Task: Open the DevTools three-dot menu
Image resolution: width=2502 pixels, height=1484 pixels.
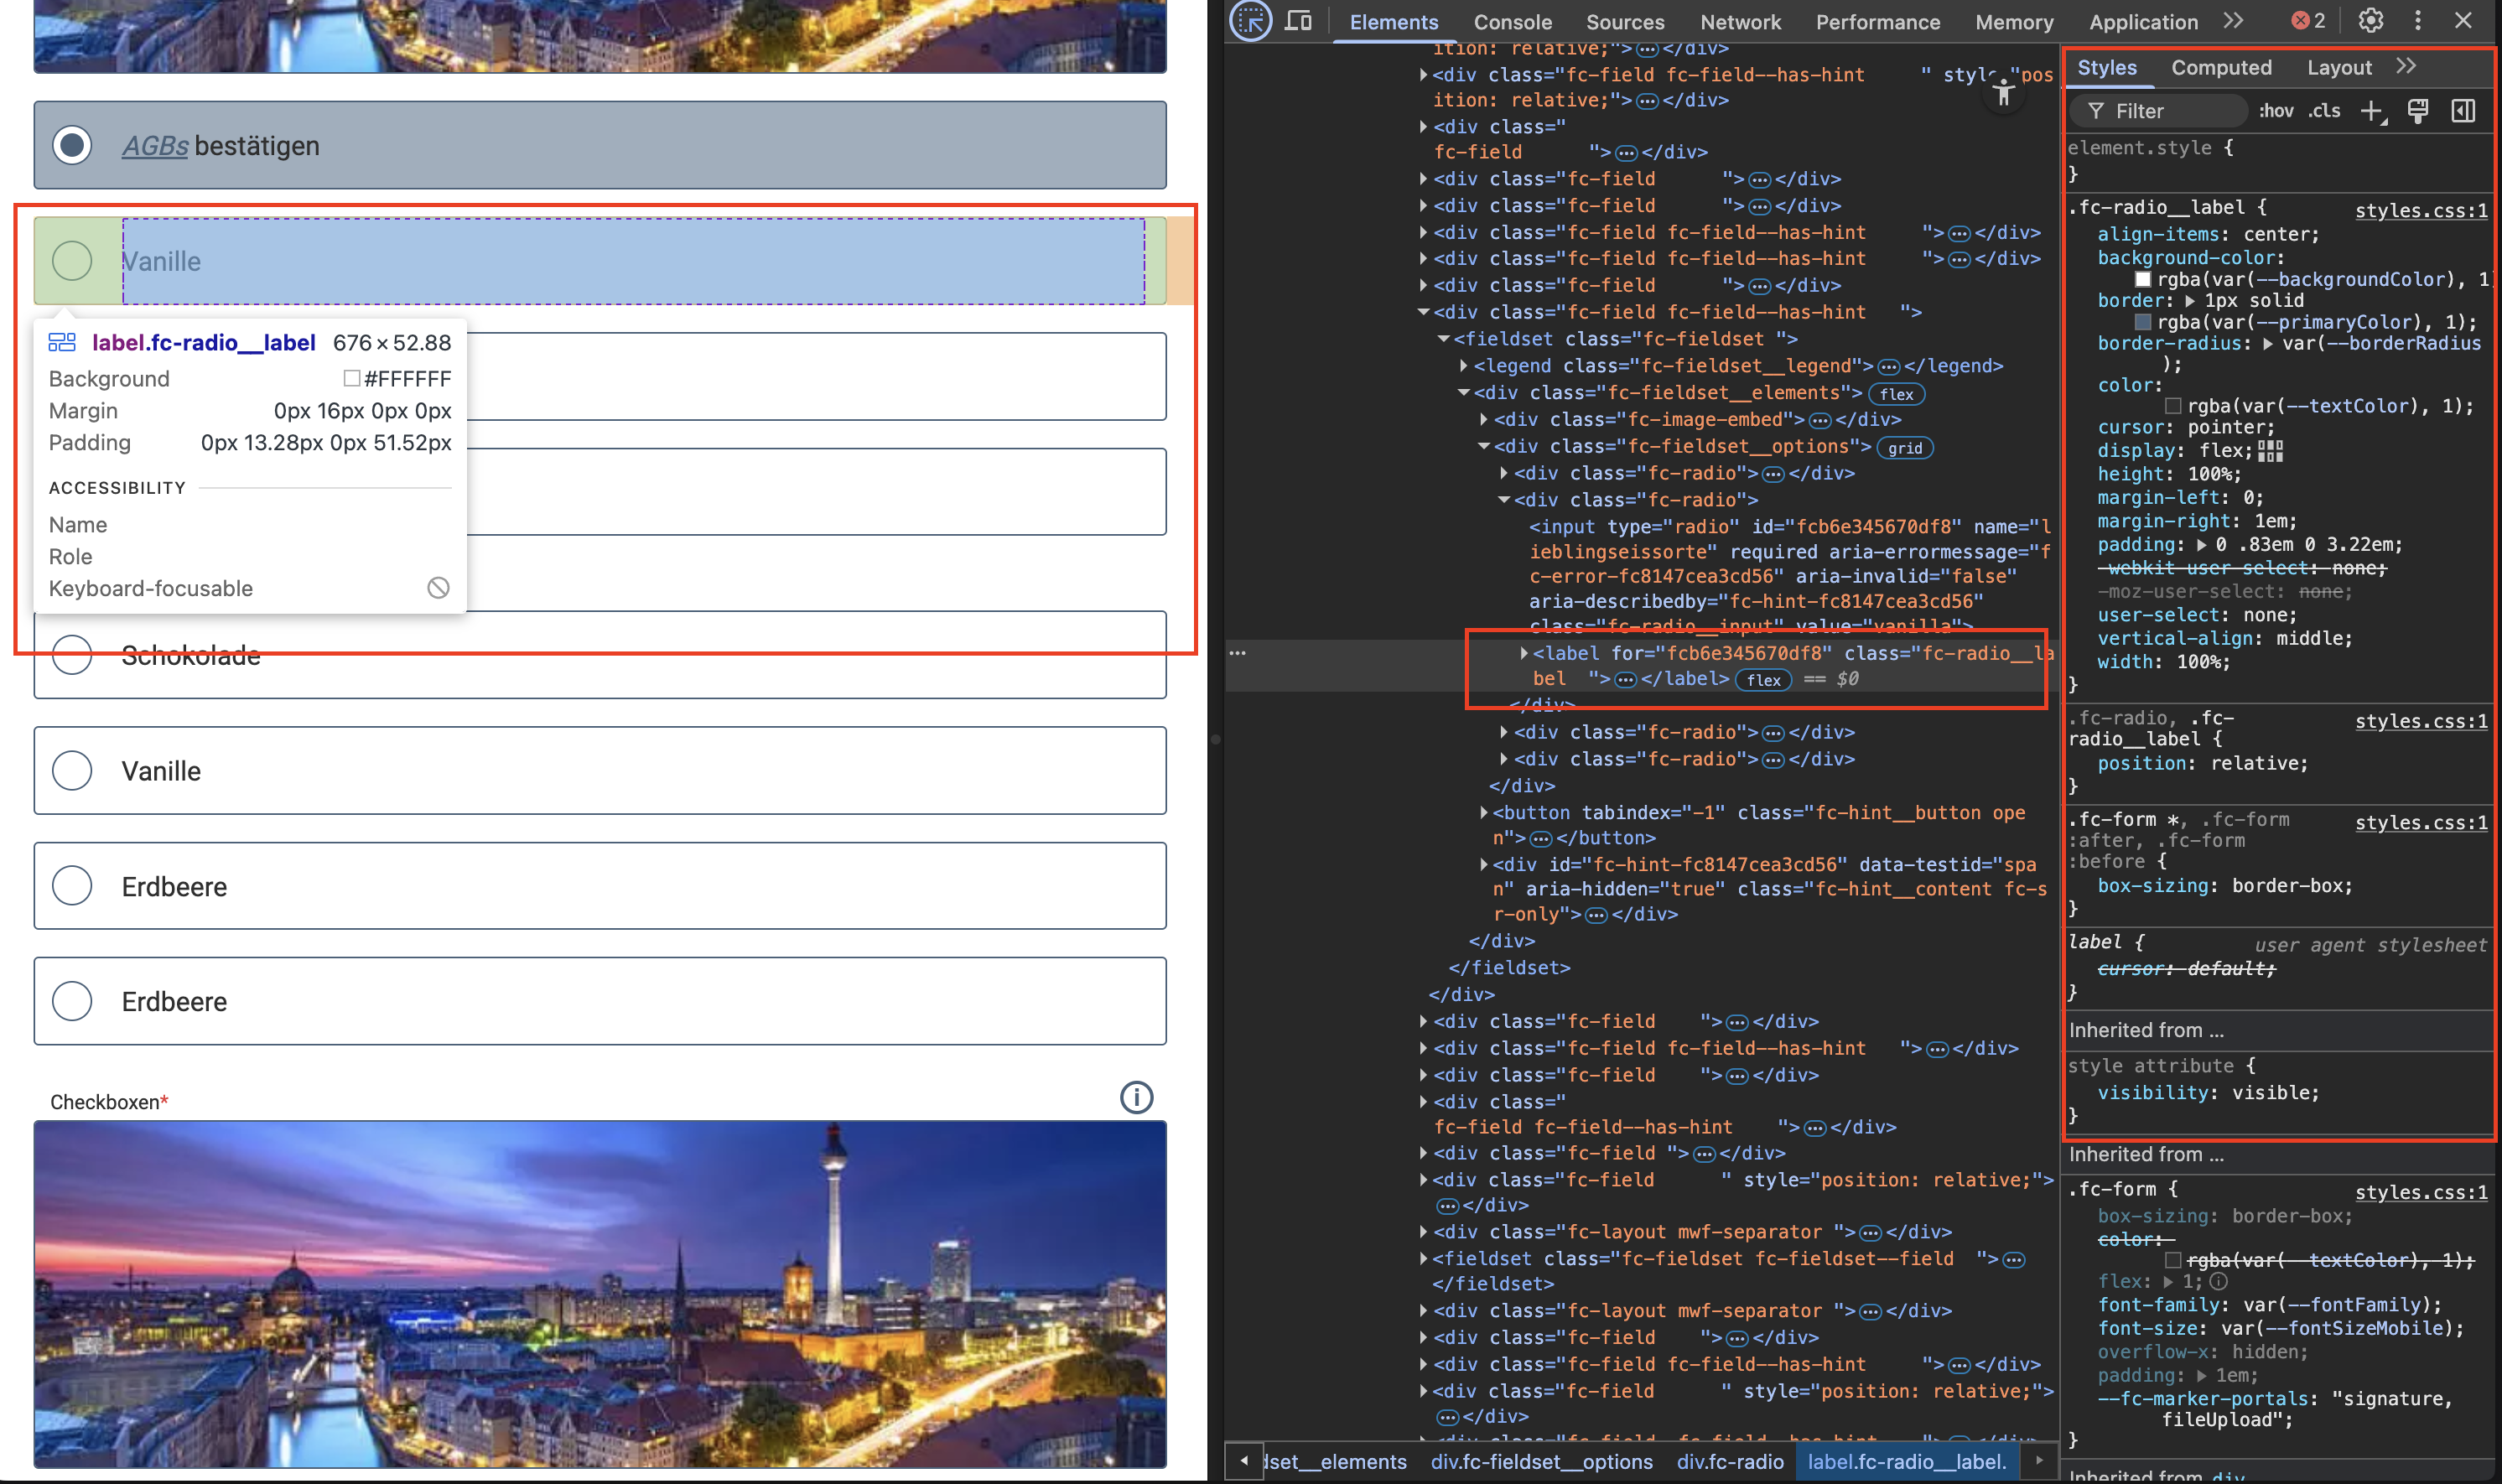Action: pos(2417,20)
